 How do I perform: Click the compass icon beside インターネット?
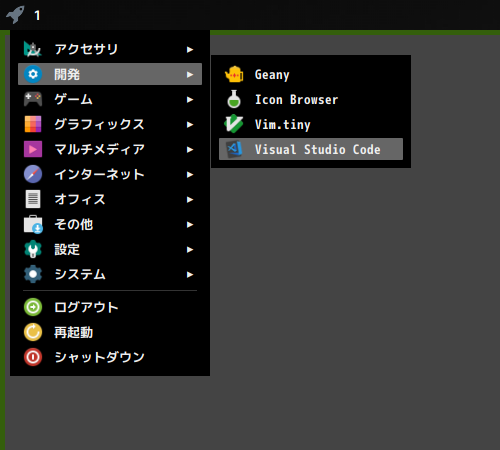pyautogui.click(x=33, y=174)
